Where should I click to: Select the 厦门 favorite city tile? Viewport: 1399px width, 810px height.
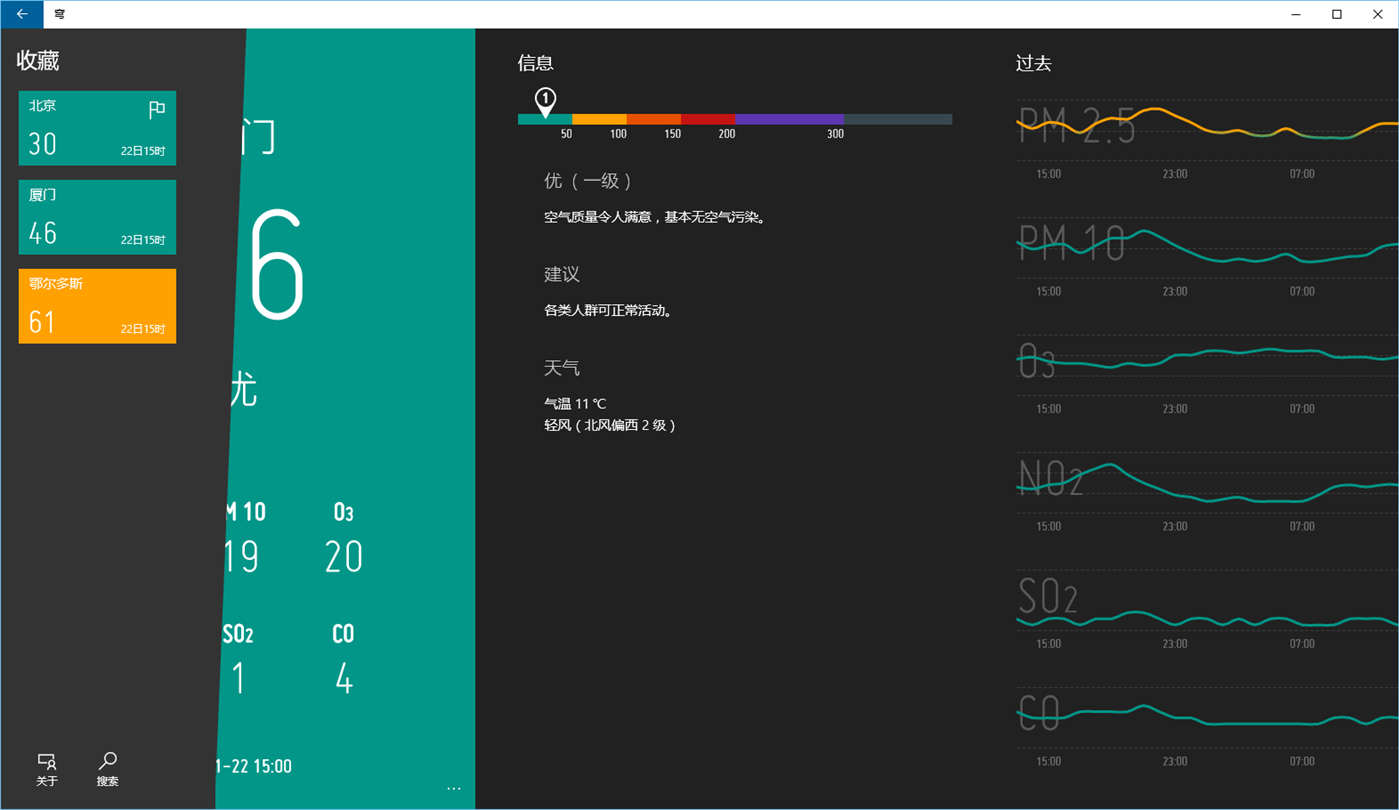(97, 217)
